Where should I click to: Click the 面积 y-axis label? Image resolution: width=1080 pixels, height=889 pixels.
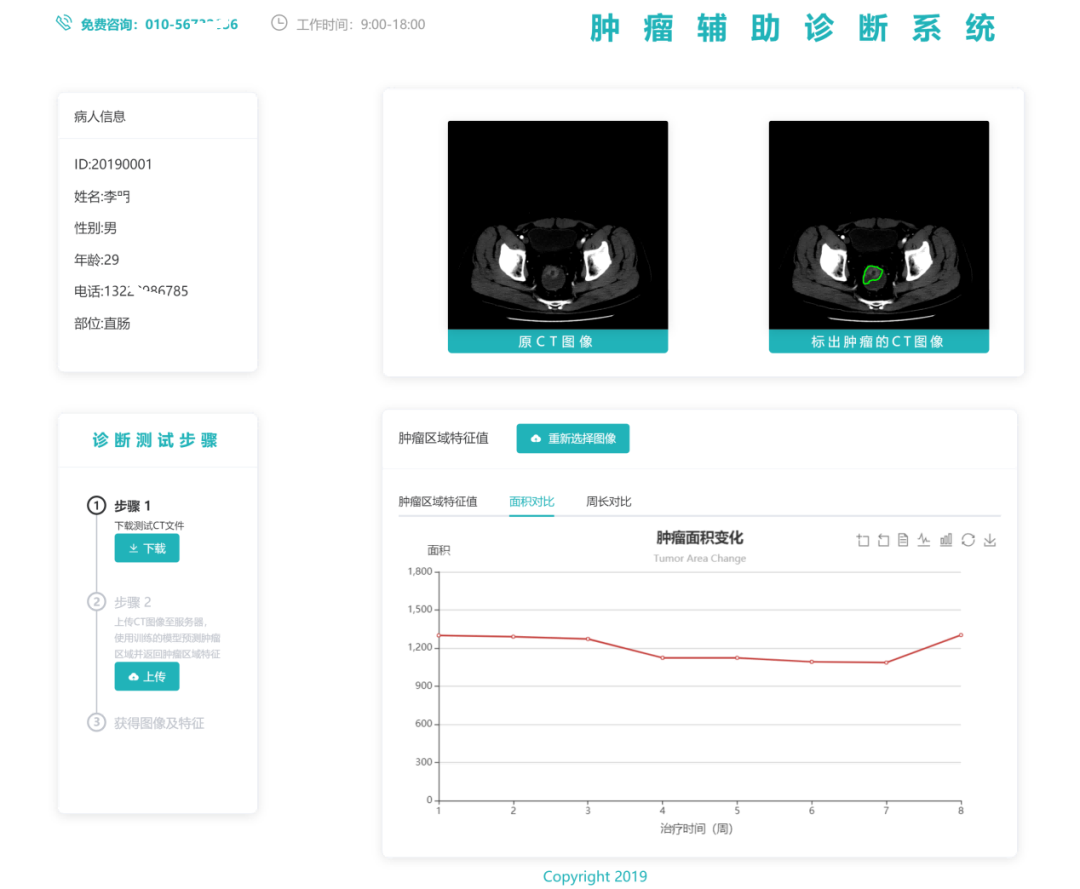click(x=439, y=550)
